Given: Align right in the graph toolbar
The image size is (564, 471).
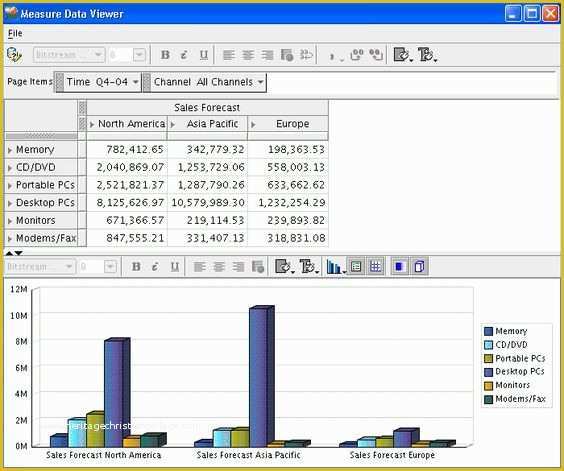Looking at the screenshot, I should (x=238, y=267).
